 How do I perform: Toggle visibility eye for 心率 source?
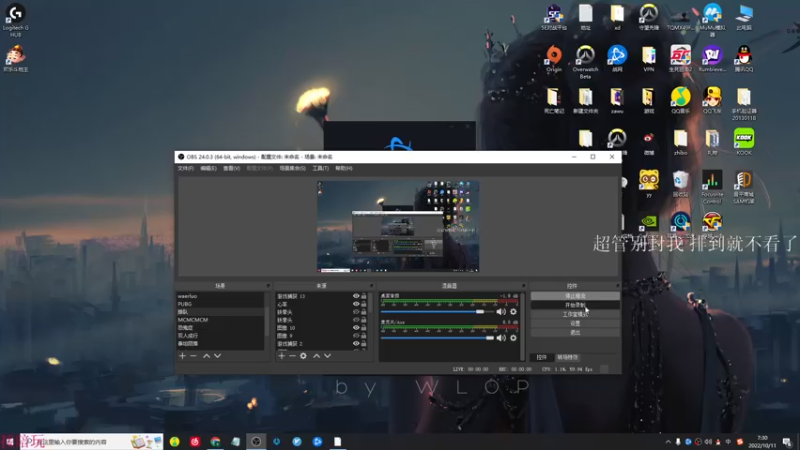pos(356,304)
